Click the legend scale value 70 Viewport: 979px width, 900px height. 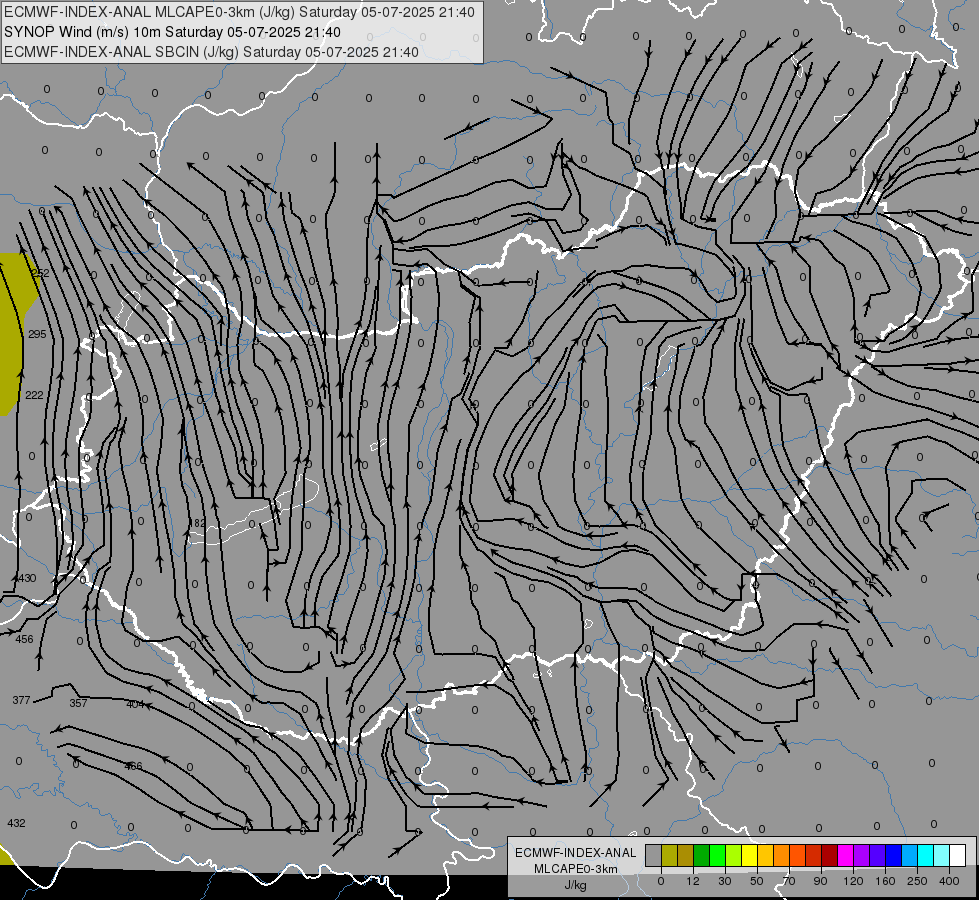point(789,882)
